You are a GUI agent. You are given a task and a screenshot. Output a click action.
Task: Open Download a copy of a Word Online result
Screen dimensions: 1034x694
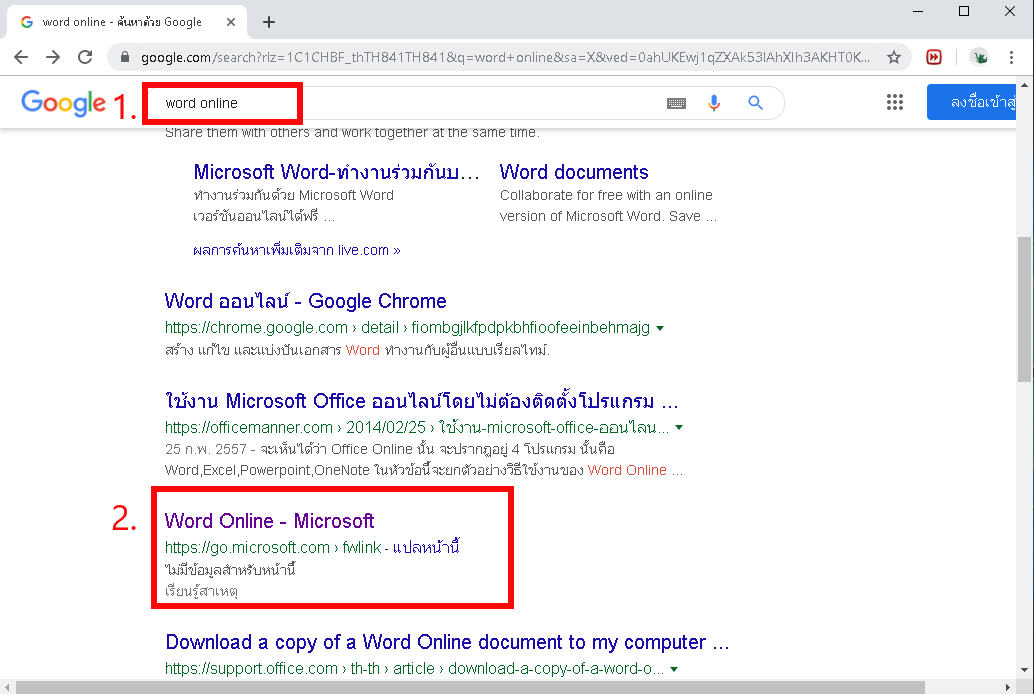(447, 642)
